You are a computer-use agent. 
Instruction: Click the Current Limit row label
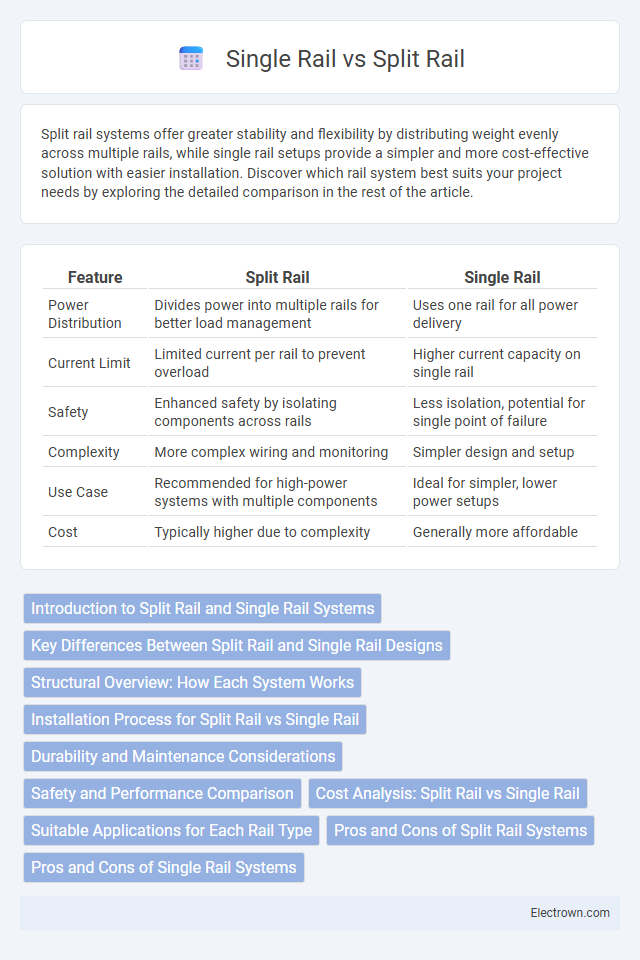point(89,363)
